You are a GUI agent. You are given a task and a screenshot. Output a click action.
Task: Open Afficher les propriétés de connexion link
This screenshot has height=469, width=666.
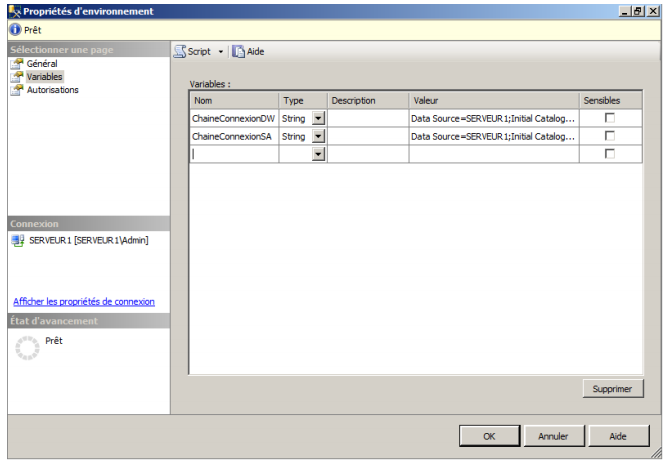coord(84,302)
